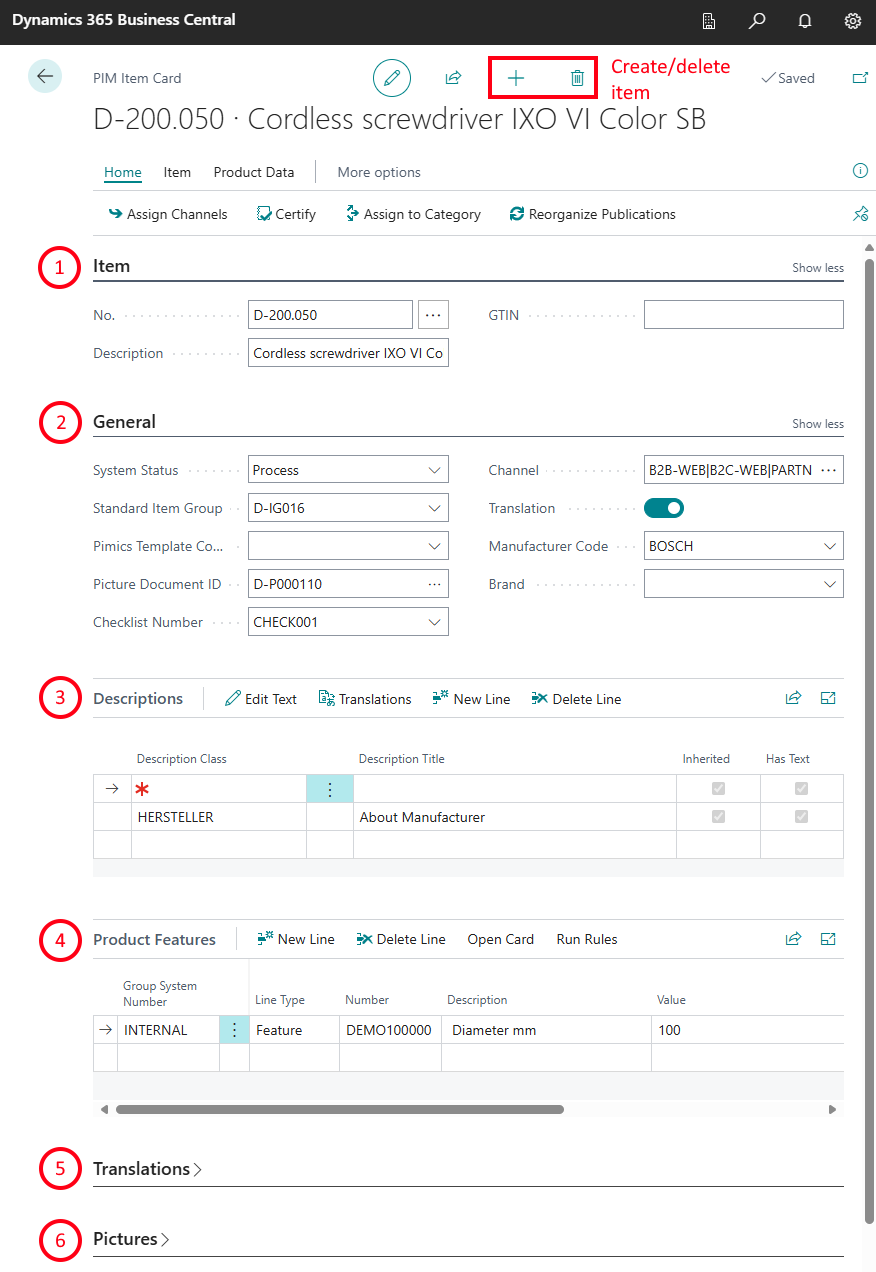The height and width of the screenshot is (1272, 876).
Task: Expand the Descriptions part to full view
Action: [828, 698]
